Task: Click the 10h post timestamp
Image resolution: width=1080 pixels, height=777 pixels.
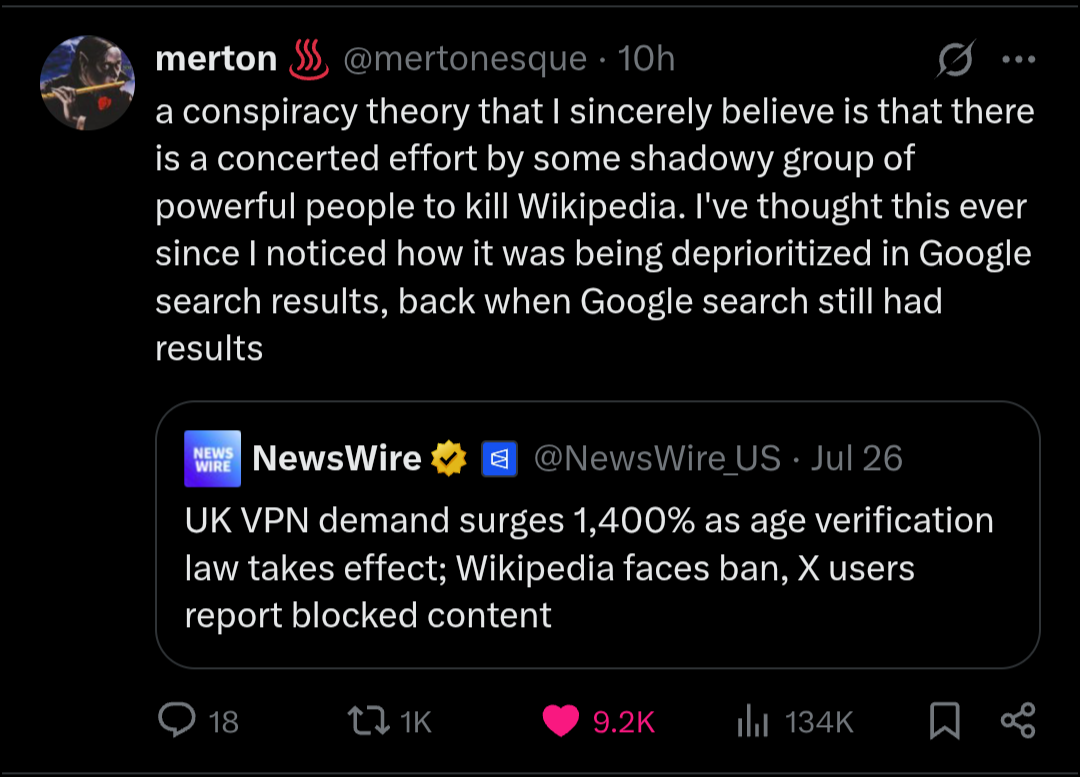Action: [x=647, y=60]
